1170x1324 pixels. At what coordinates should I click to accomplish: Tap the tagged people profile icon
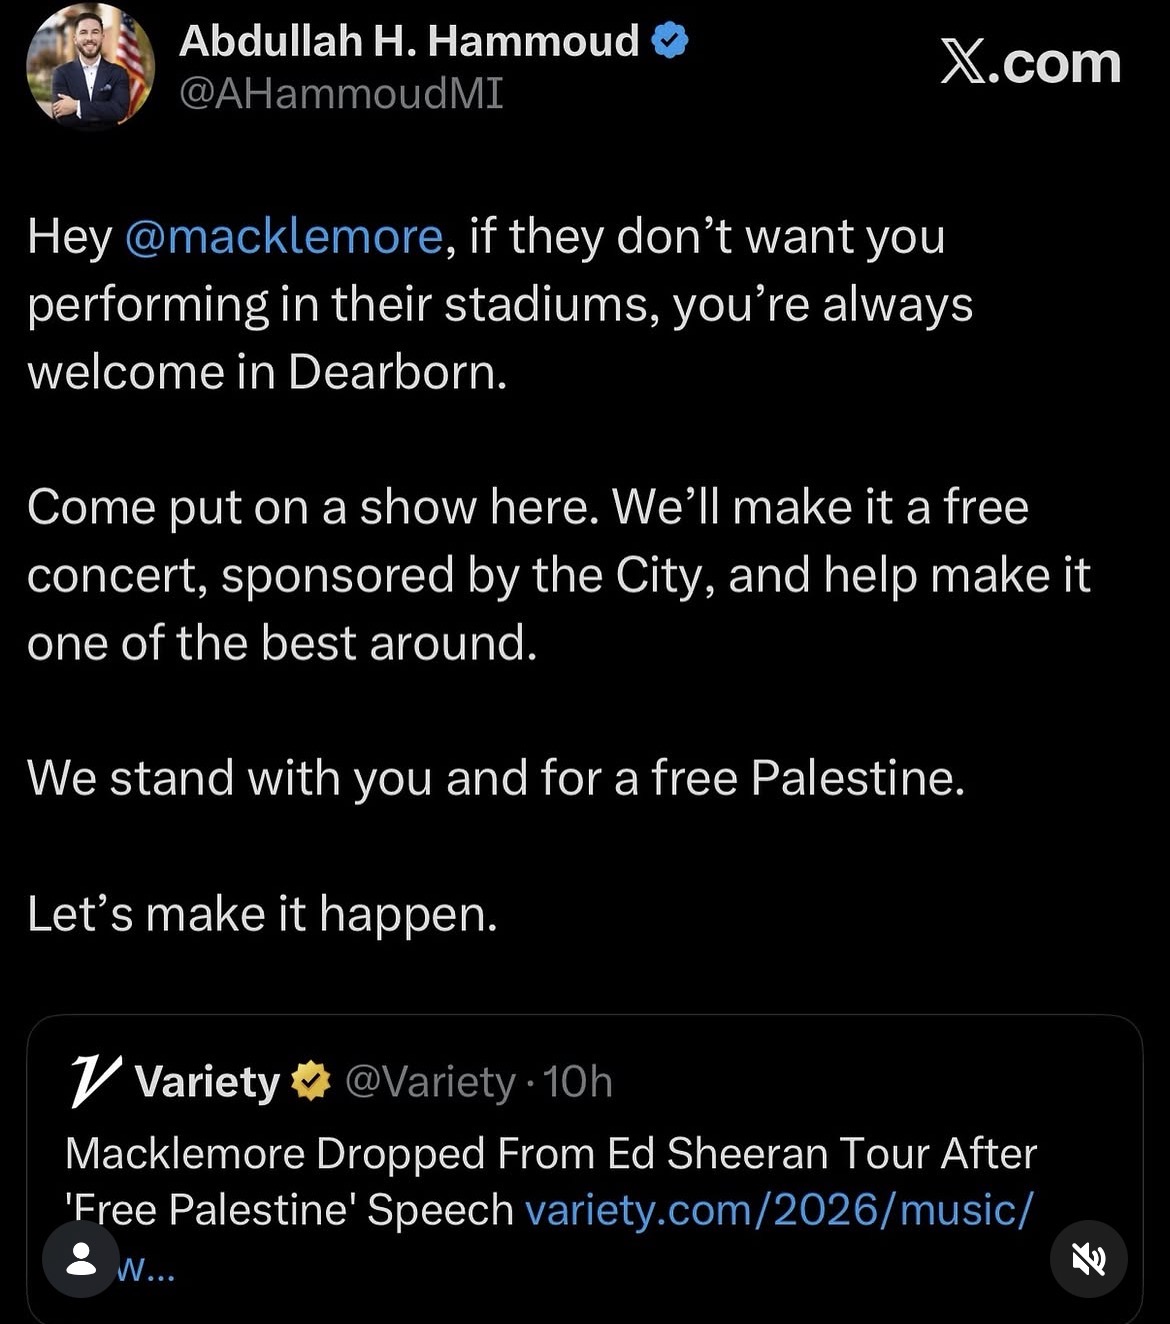81,1260
